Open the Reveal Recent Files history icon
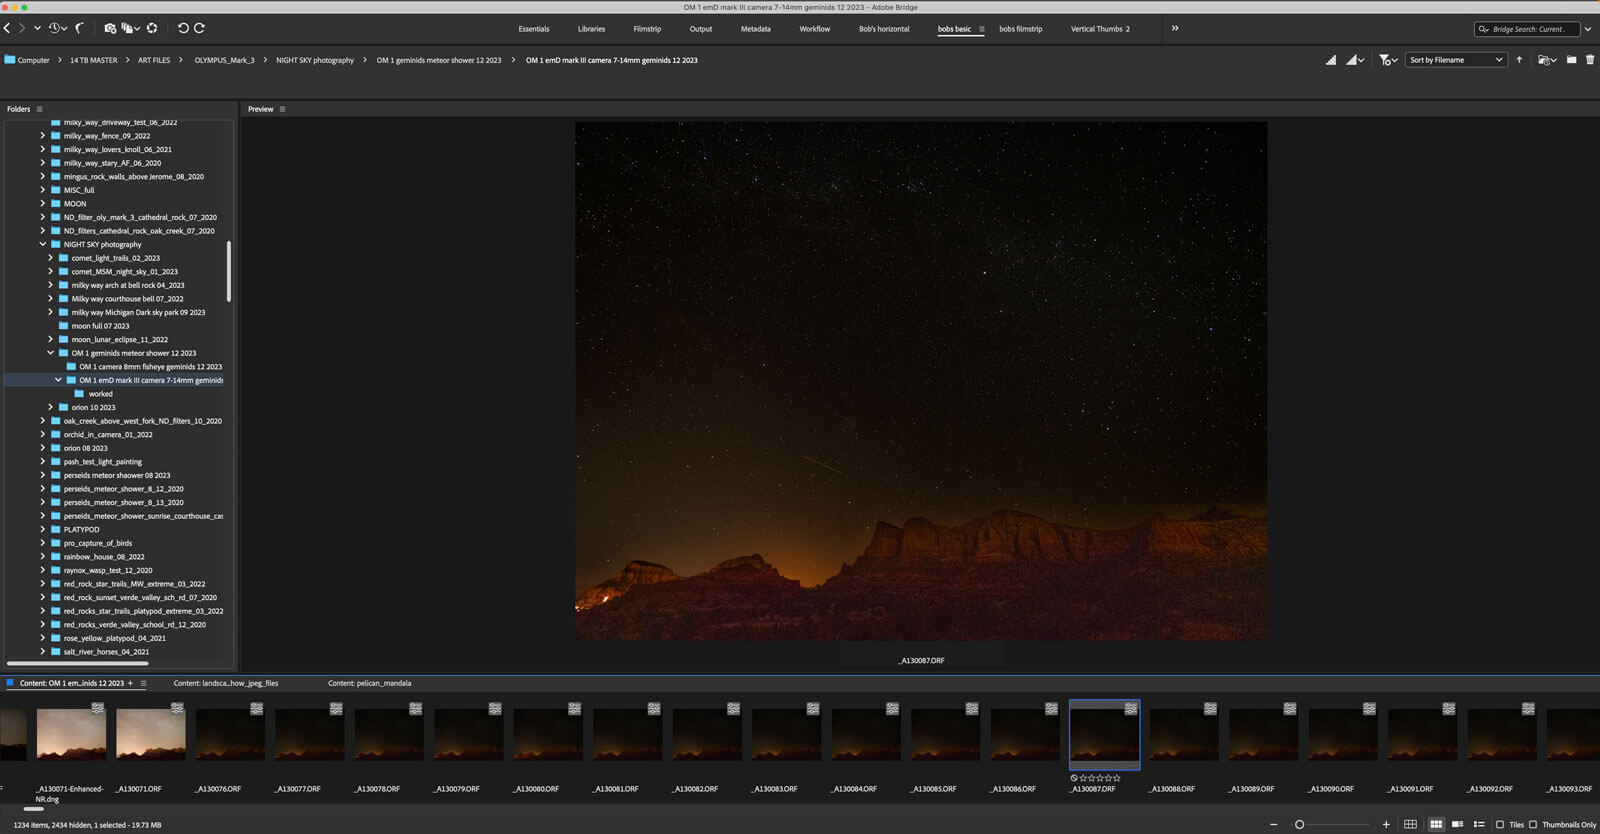Screen dimensions: 1600x834 (x=56, y=28)
